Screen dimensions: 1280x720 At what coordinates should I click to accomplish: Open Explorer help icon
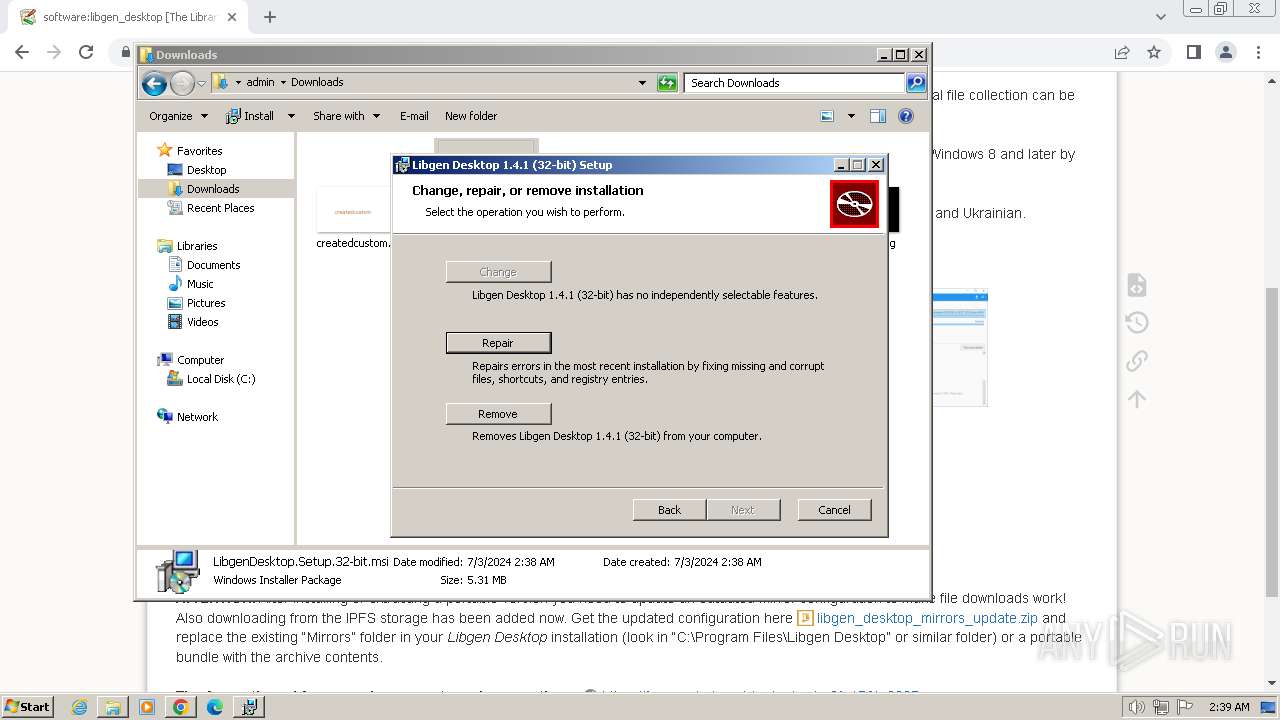[x=906, y=116]
